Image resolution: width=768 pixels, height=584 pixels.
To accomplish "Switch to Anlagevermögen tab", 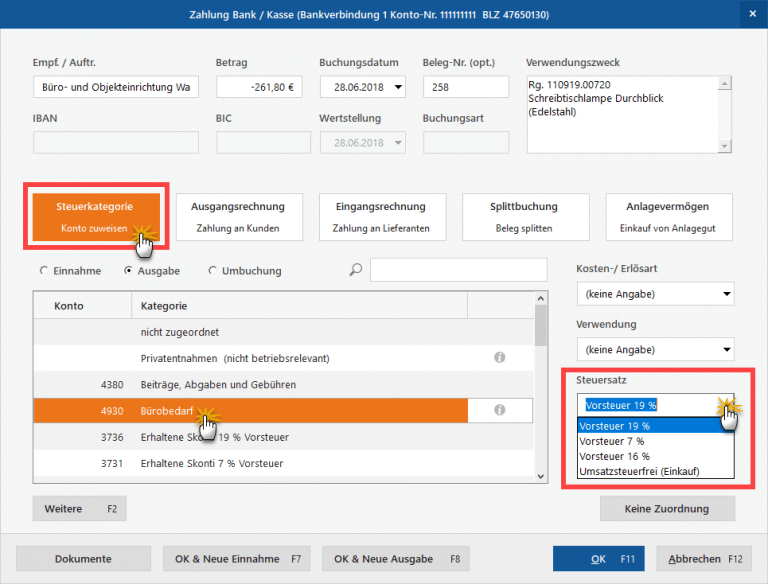I will point(669,217).
